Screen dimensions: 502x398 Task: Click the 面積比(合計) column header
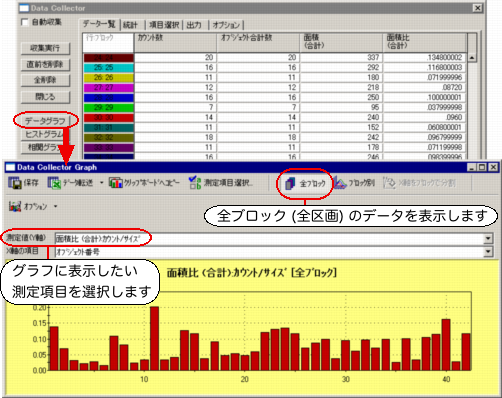(x=425, y=42)
